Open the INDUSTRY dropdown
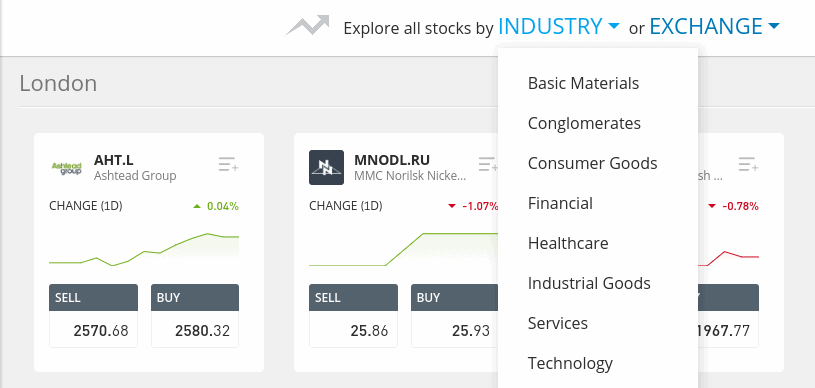 click(x=559, y=26)
